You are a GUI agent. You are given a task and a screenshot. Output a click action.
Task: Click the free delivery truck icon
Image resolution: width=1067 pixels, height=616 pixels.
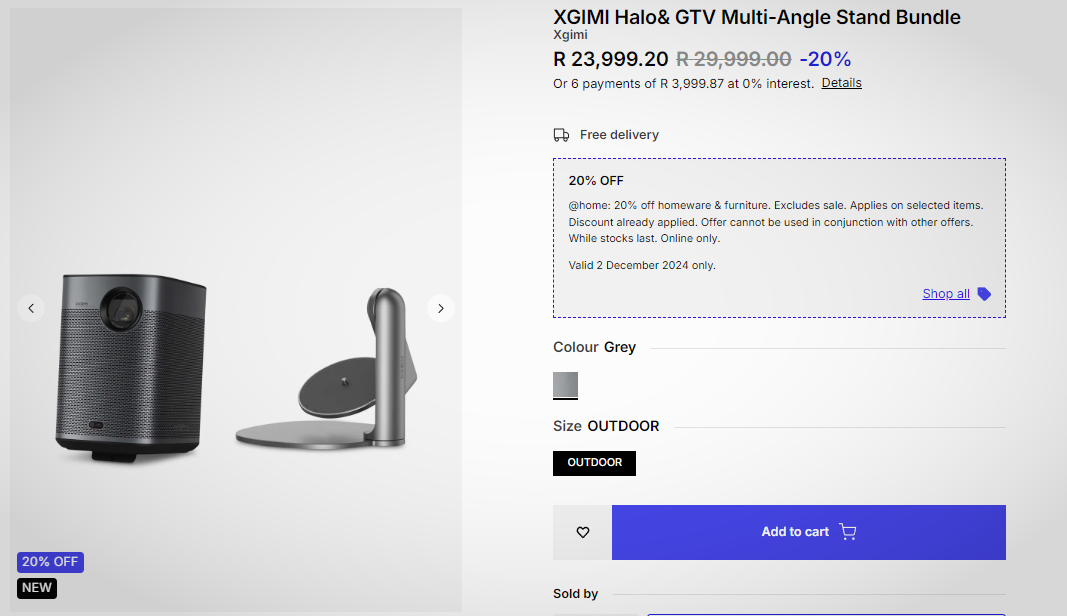tap(562, 135)
